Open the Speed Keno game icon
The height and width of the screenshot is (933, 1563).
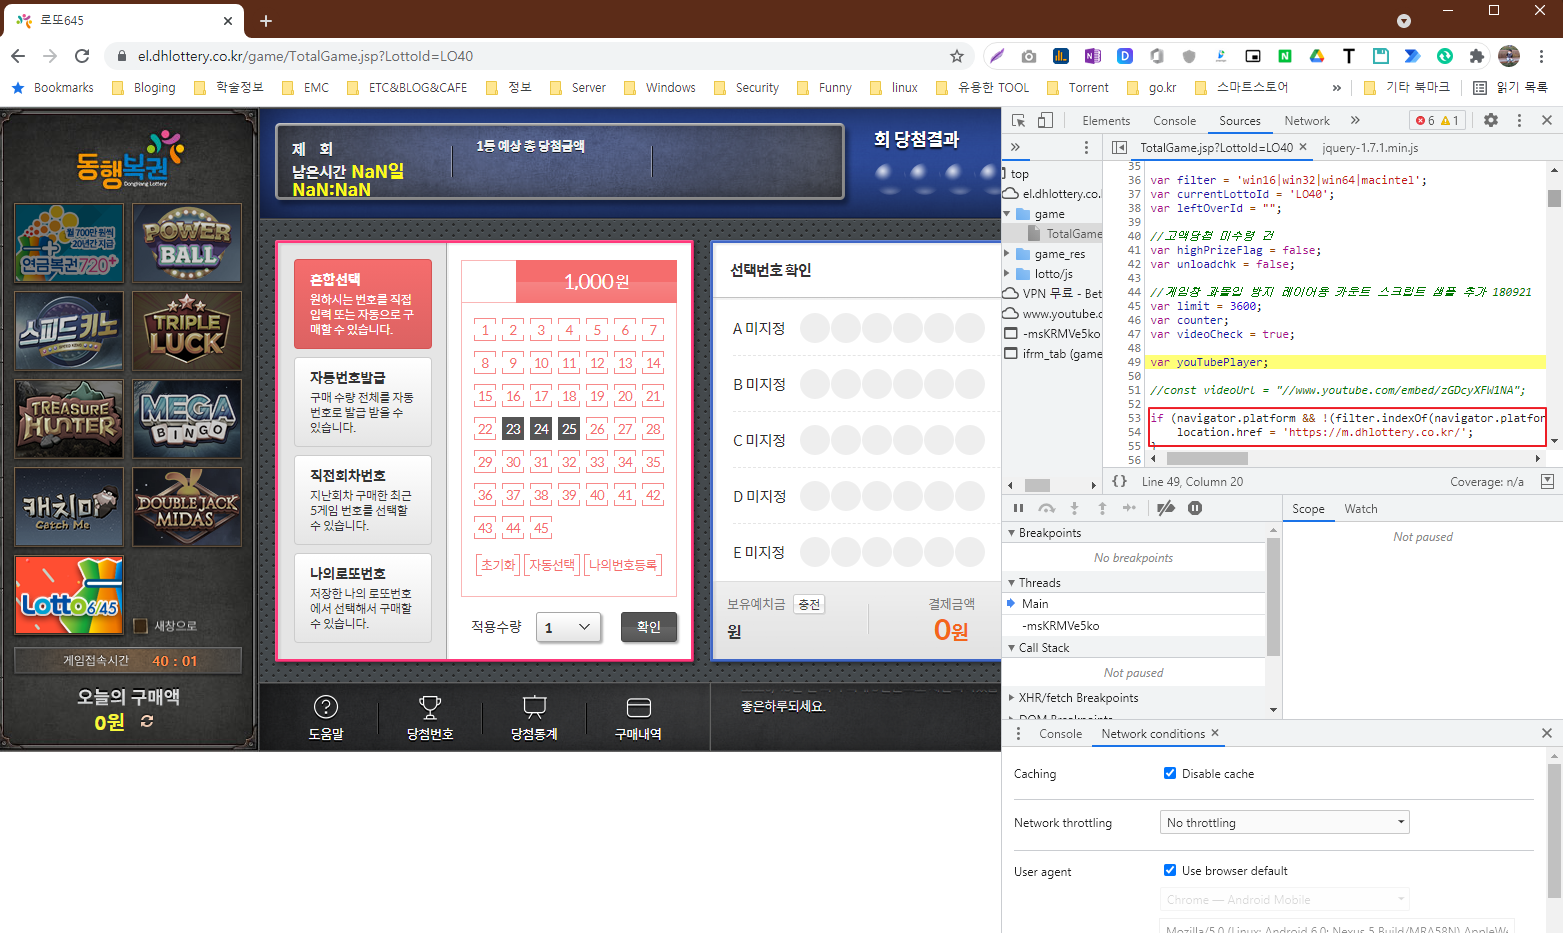pos(69,331)
